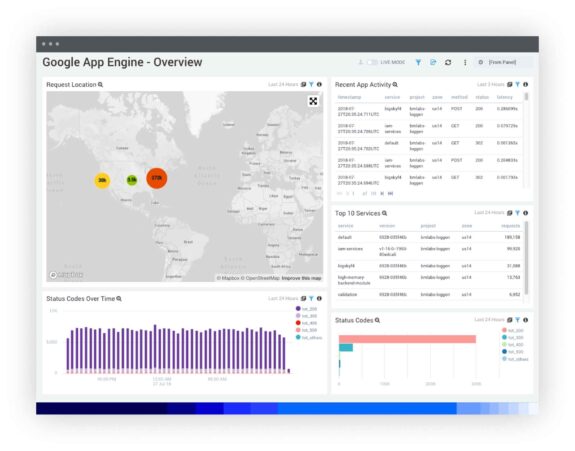The height and width of the screenshot is (451, 575).
Task: Sort Recent App Activity by method column
Action: point(459,97)
